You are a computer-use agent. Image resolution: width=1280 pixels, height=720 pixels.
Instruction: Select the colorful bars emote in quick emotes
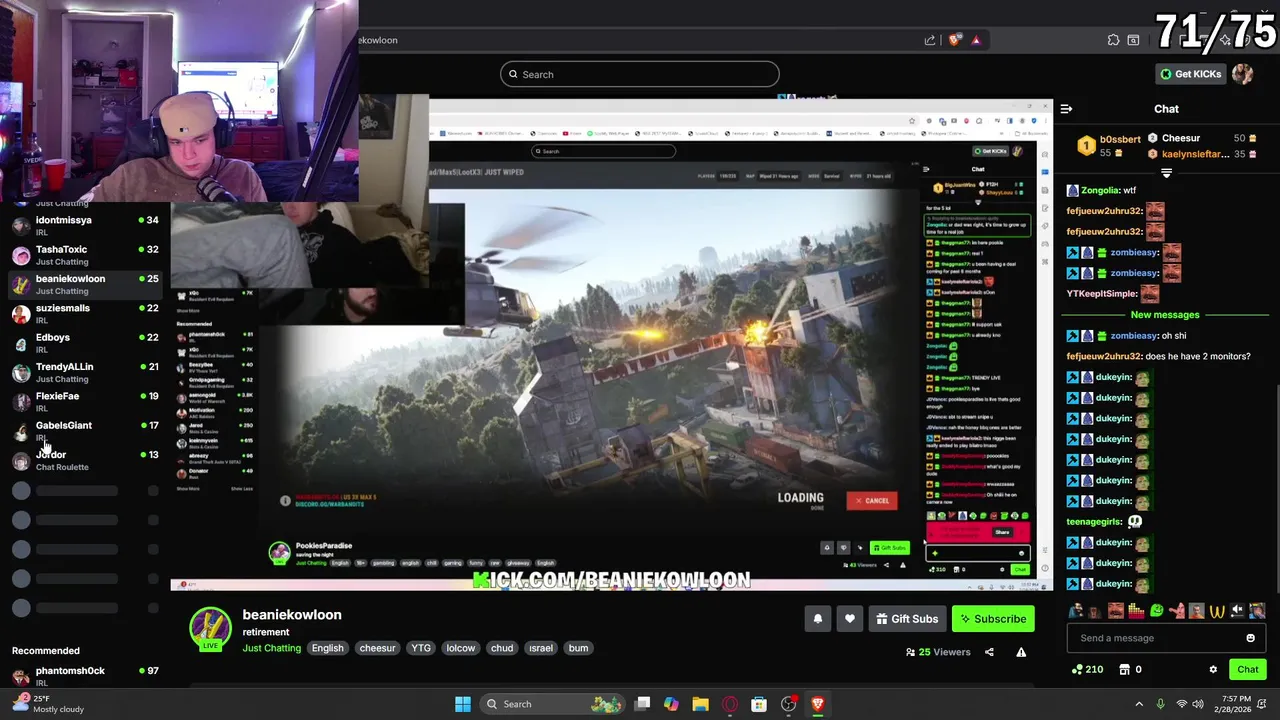point(1136,610)
